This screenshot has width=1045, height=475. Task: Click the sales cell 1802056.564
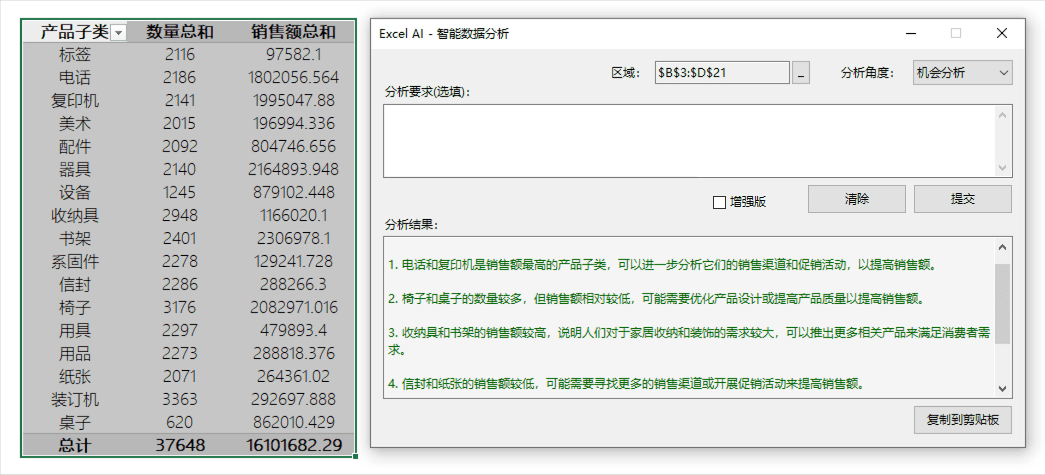coord(294,77)
